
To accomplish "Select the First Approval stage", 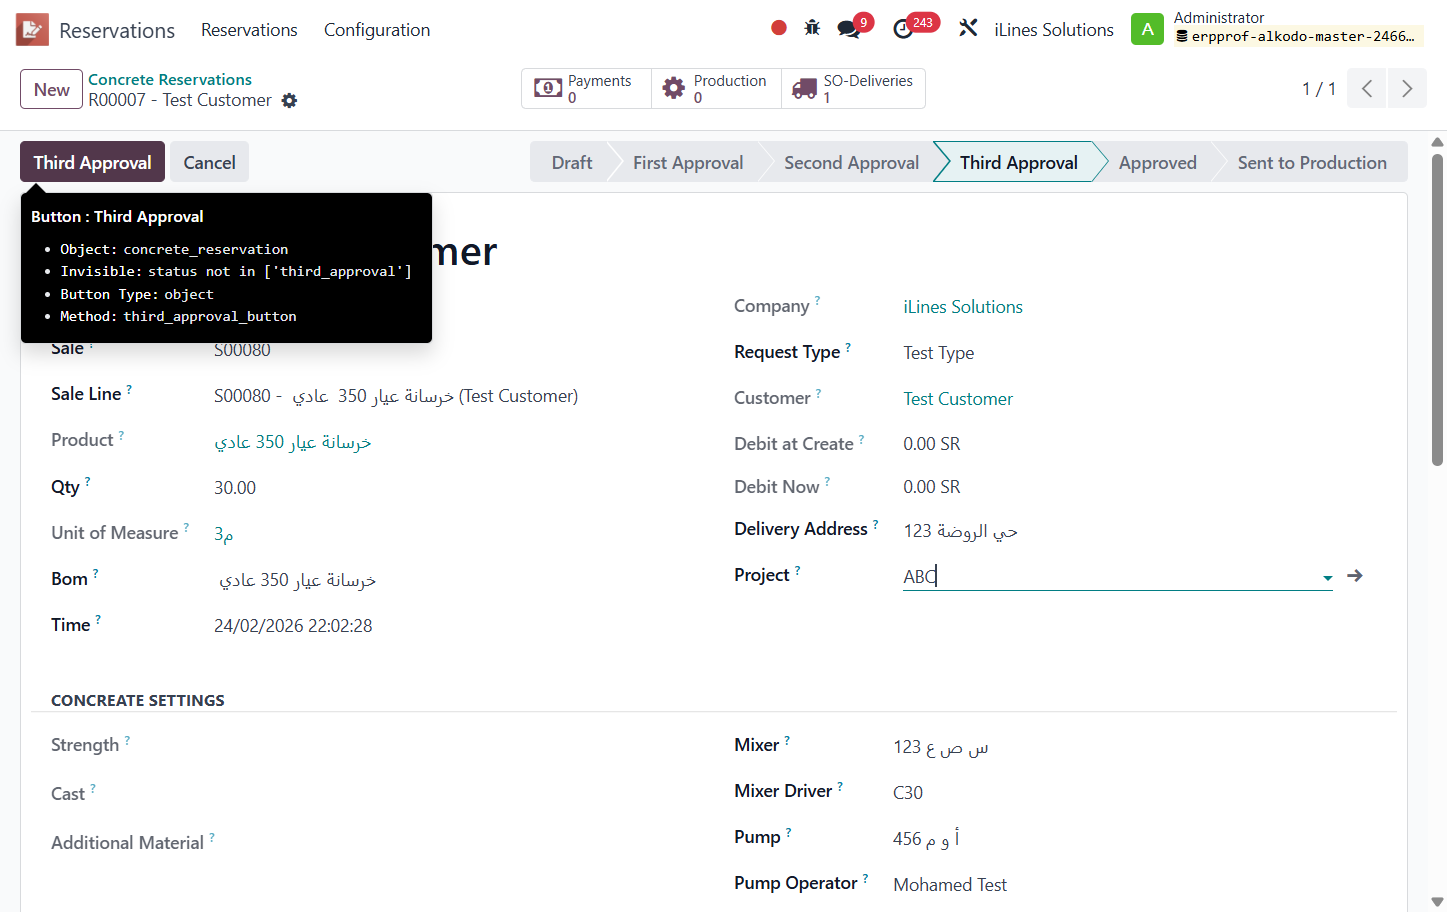I will tap(688, 162).
